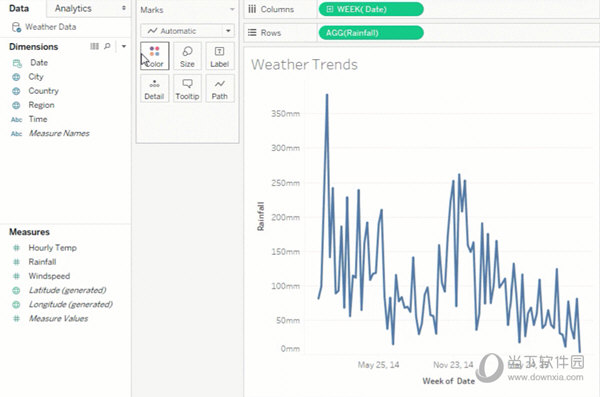Screen dimensions: 600x397
Task: Select the Weather Data data source
Action: pos(51,27)
